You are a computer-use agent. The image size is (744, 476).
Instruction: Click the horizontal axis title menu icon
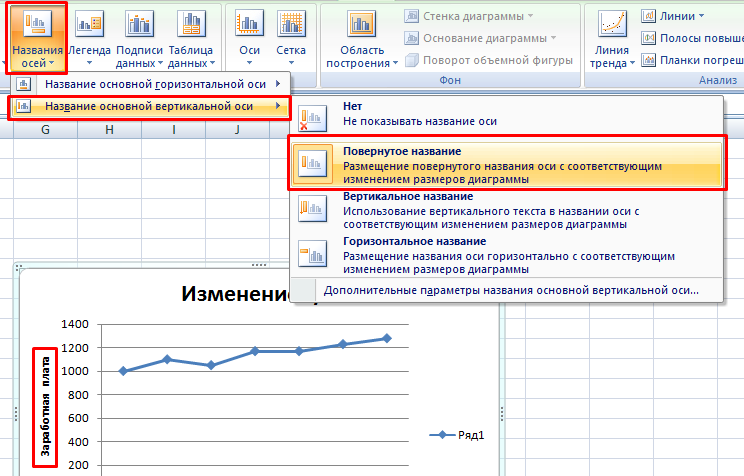coord(23,84)
